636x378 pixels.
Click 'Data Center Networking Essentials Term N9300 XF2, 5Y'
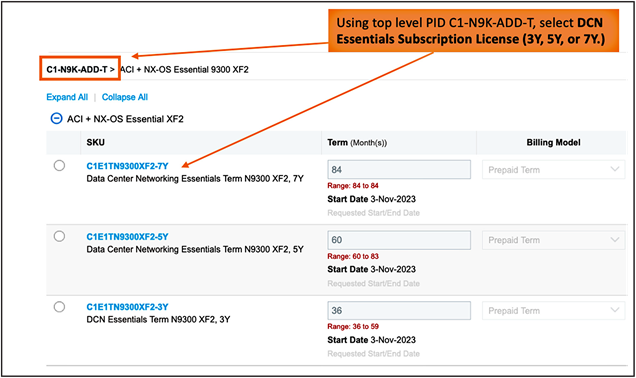(195, 249)
